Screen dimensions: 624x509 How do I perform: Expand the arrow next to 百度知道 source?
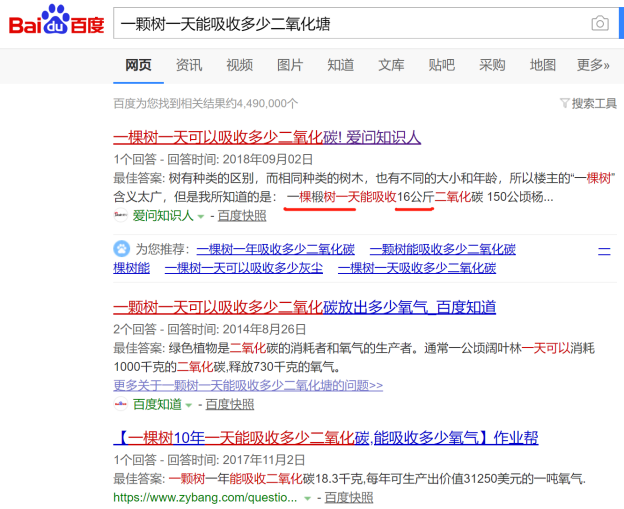pos(189,405)
